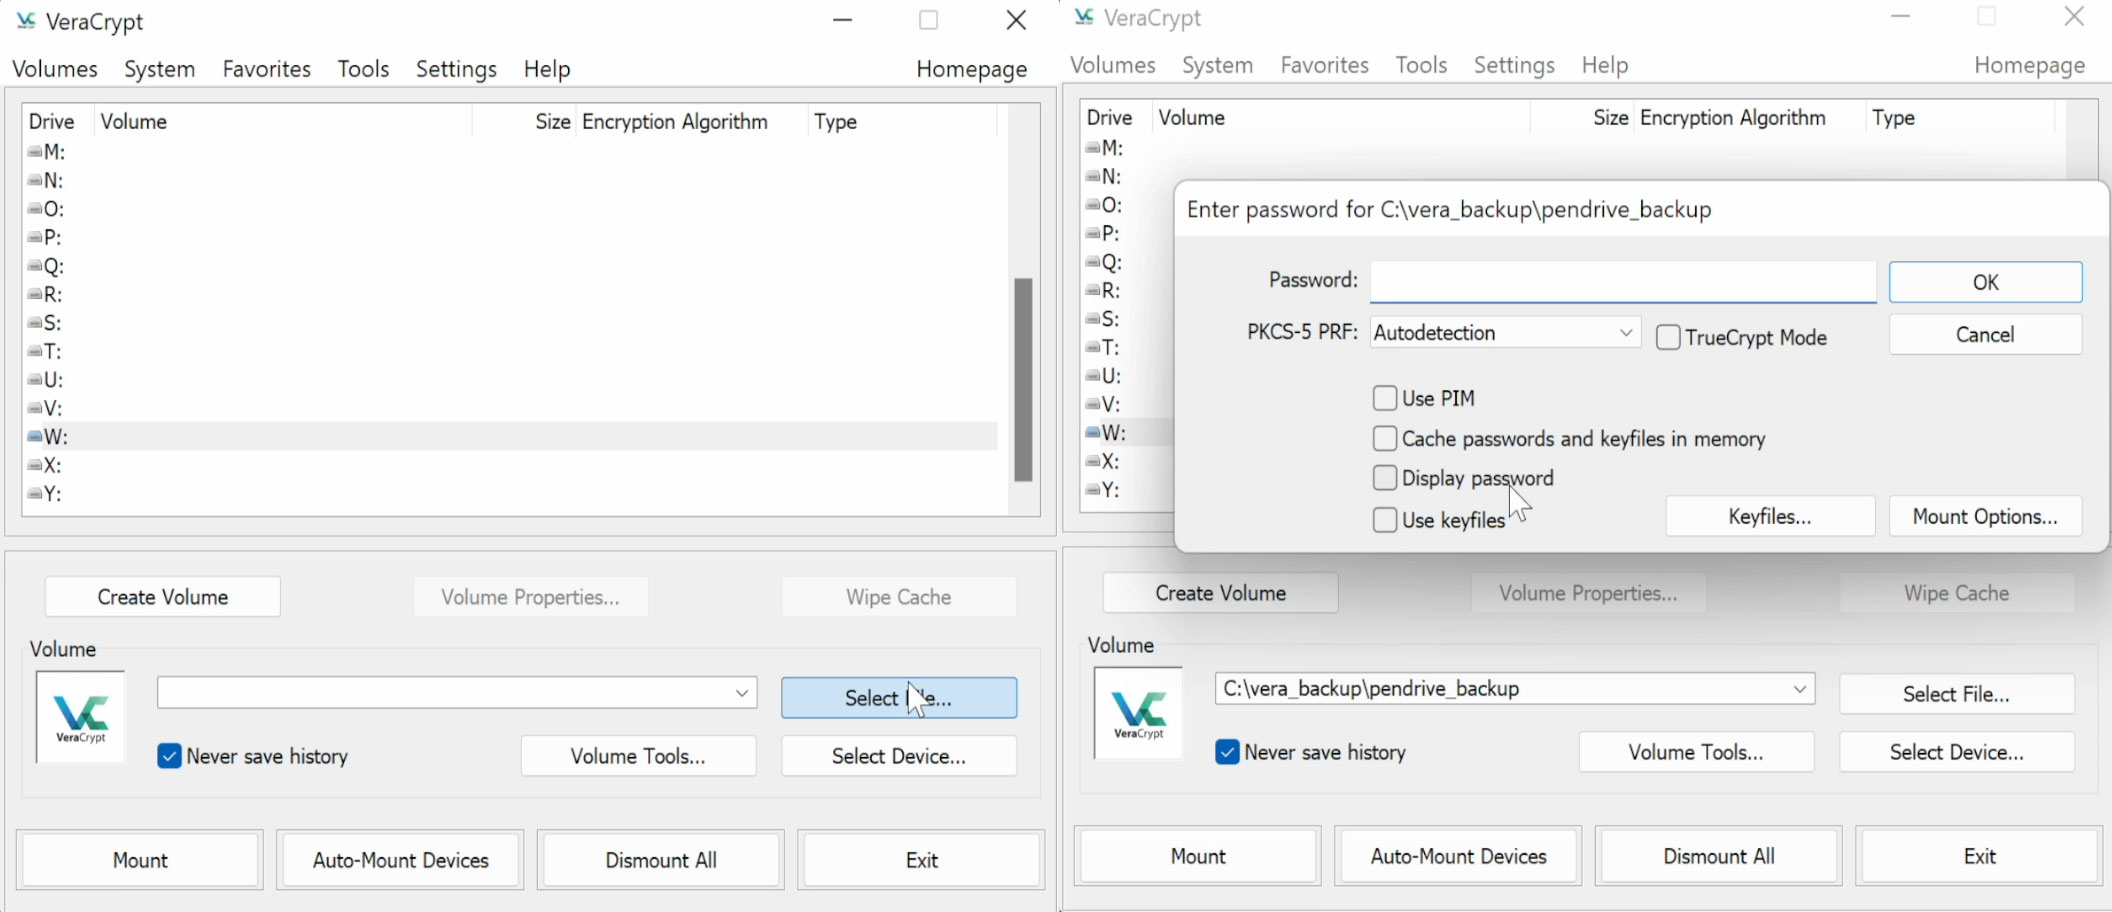
Task: Expand volume path dropdown in right window
Action: (x=1800, y=689)
